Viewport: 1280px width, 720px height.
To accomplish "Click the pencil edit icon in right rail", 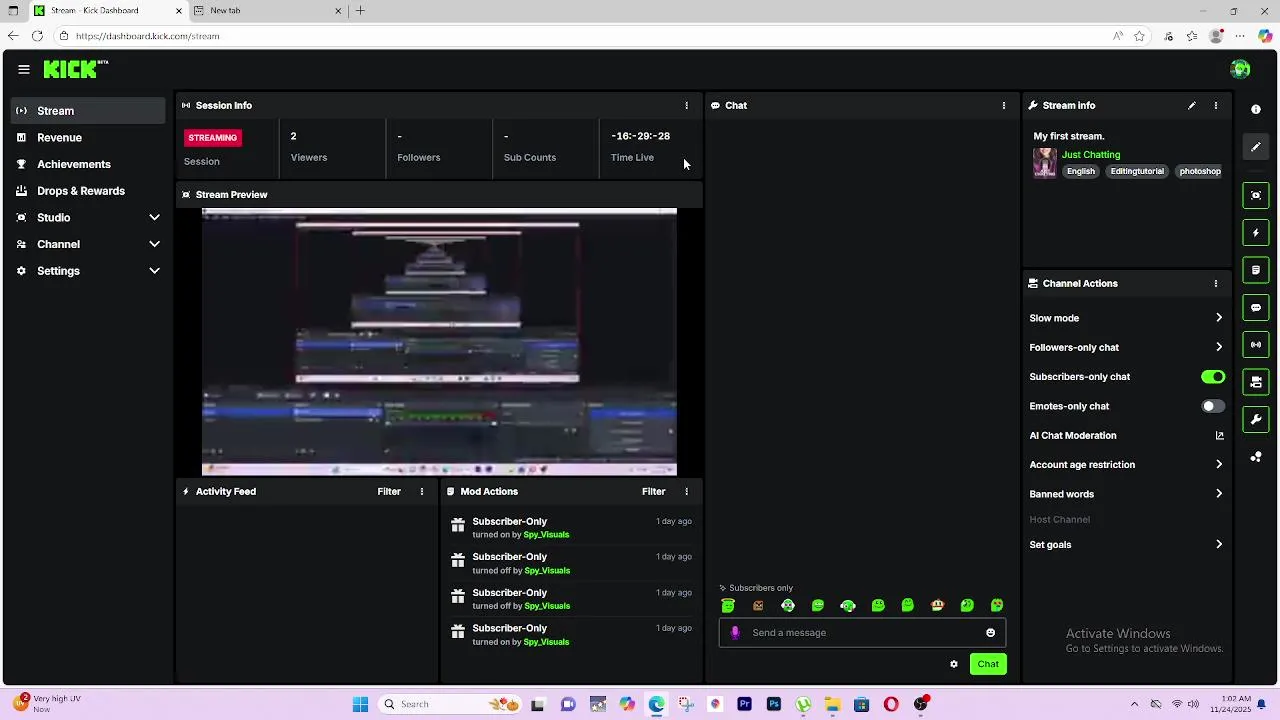I will (1256, 147).
